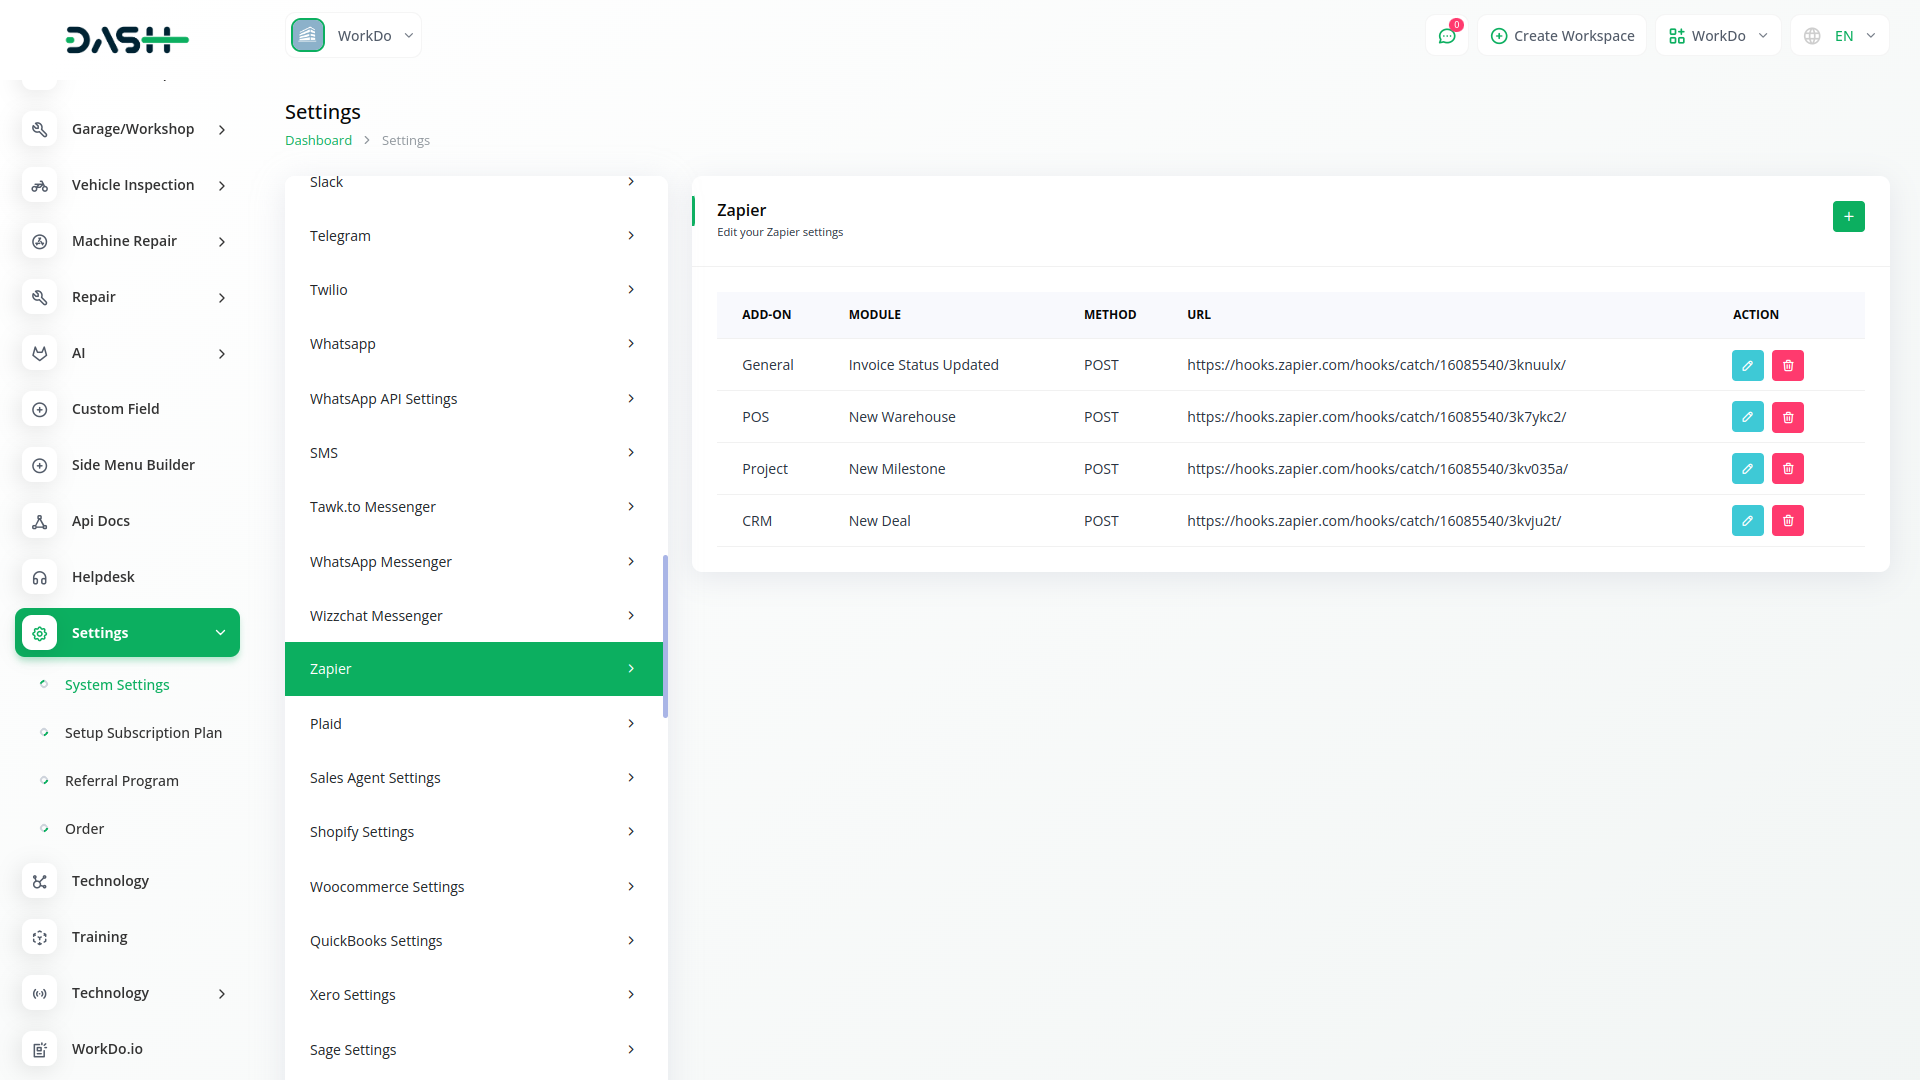The height and width of the screenshot is (1080, 1920).
Task: Click the URL column header
Action: click(1198, 315)
